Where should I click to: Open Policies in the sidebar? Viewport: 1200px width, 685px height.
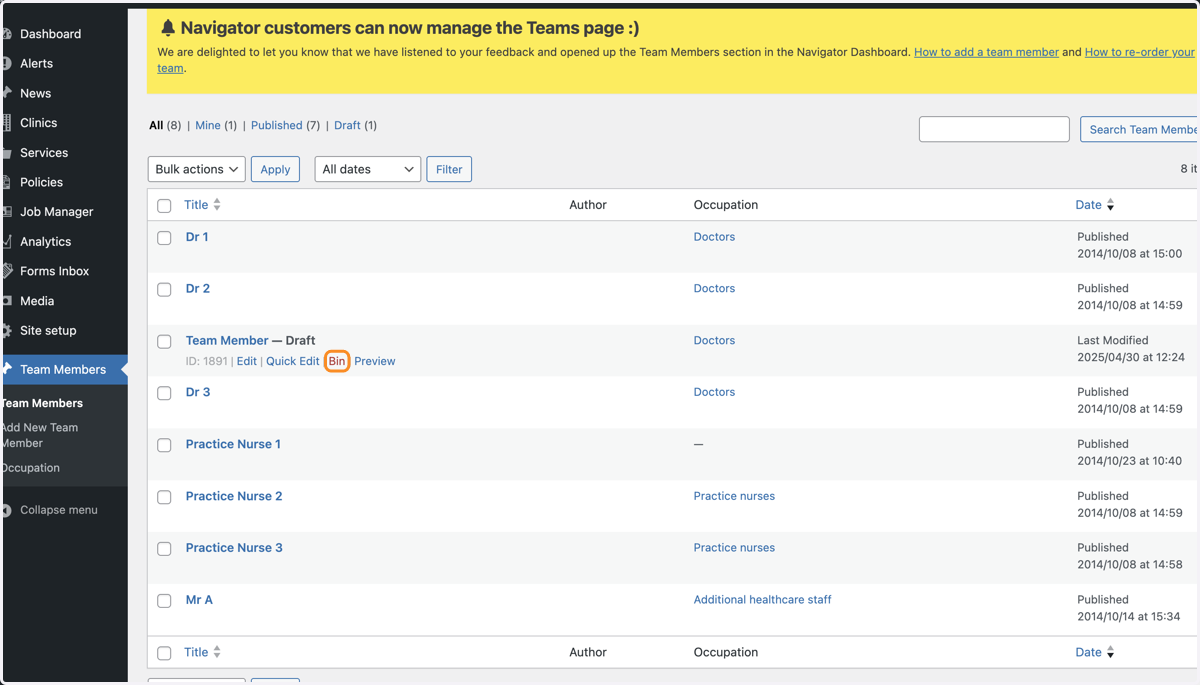point(42,182)
